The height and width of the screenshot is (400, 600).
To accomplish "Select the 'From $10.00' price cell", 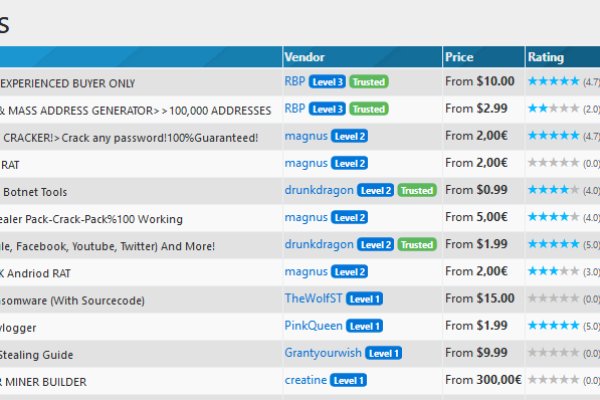I will [480, 81].
